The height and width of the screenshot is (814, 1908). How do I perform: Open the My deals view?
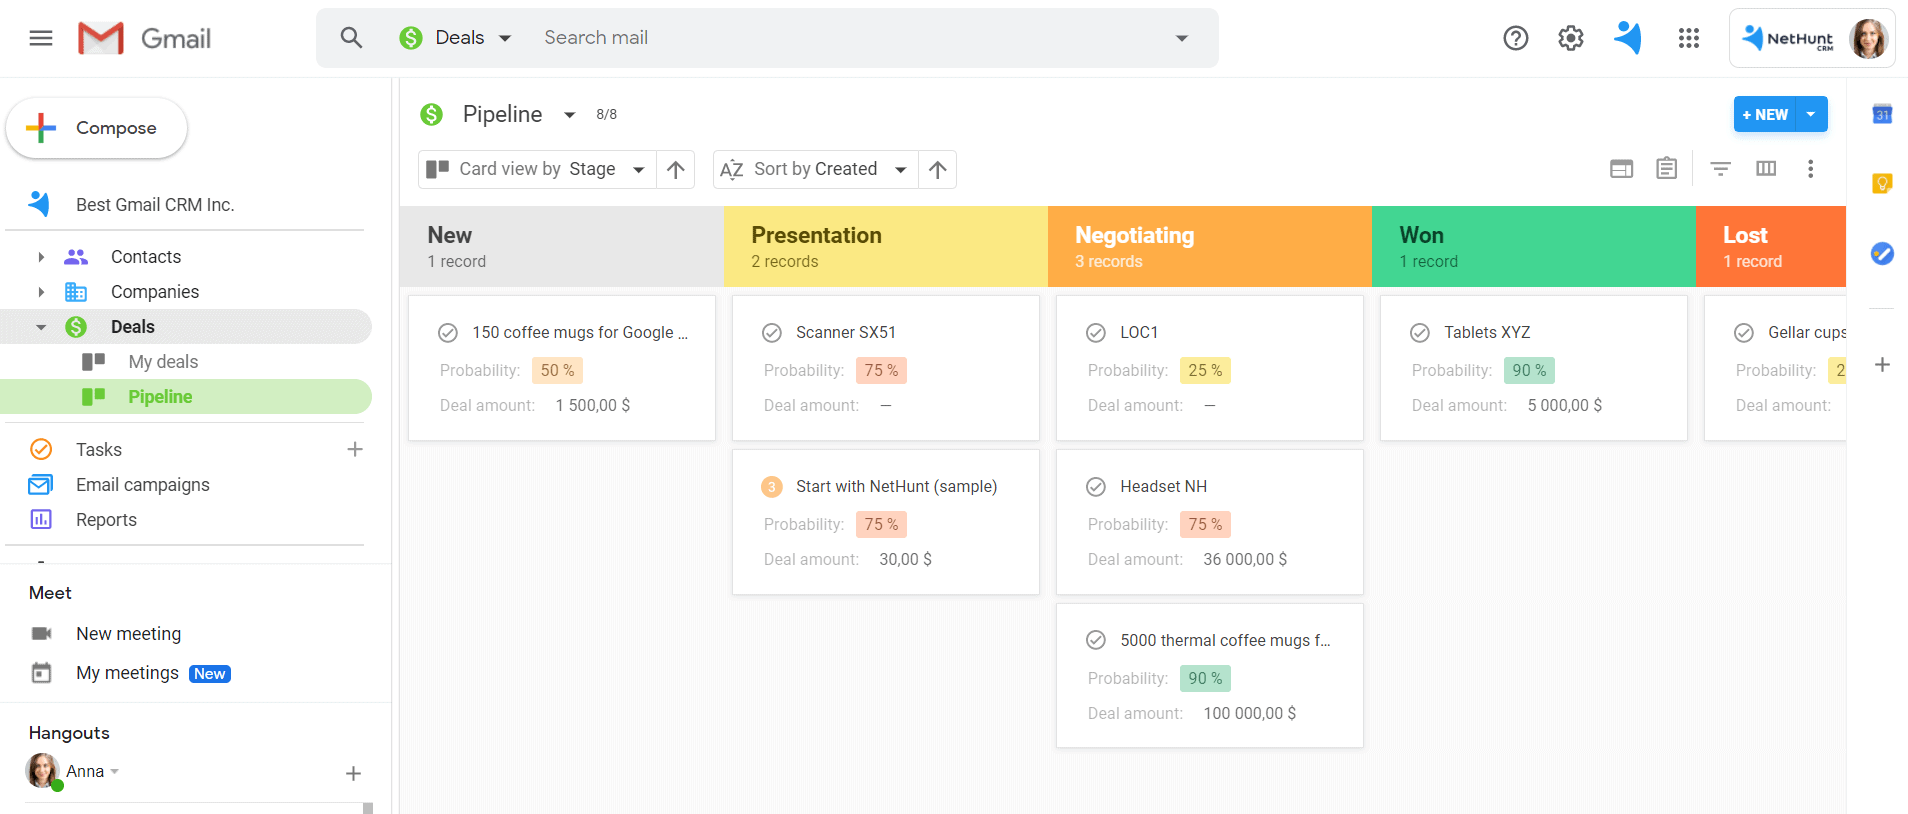click(x=163, y=362)
